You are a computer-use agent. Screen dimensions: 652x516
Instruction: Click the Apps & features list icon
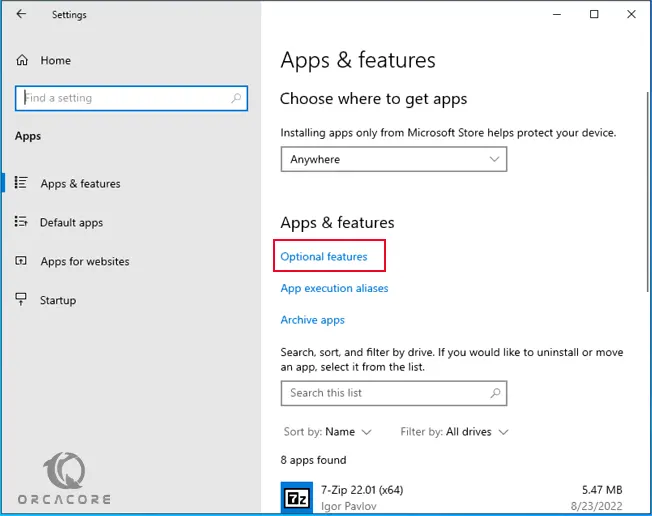point(21,183)
